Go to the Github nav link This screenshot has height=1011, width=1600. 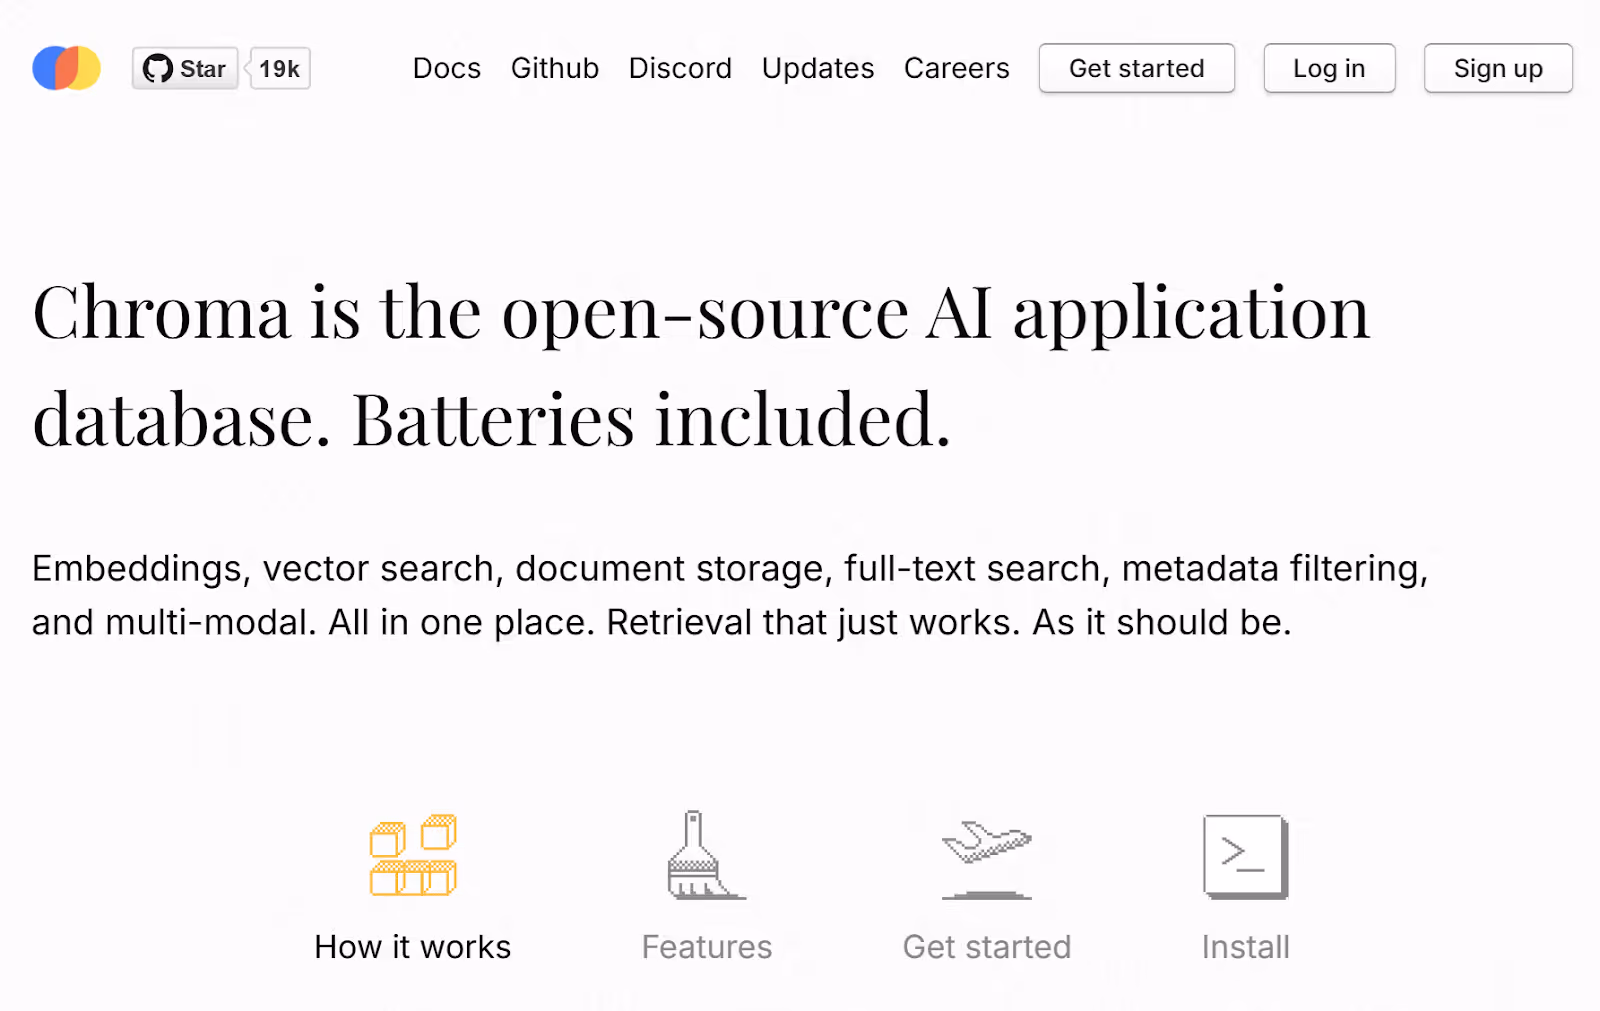click(x=555, y=68)
